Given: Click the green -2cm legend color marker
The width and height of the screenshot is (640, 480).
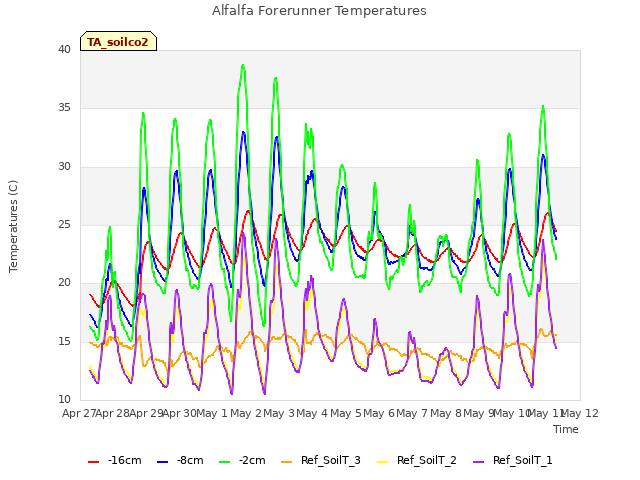Looking at the screenshot, I should coord(224,462).
